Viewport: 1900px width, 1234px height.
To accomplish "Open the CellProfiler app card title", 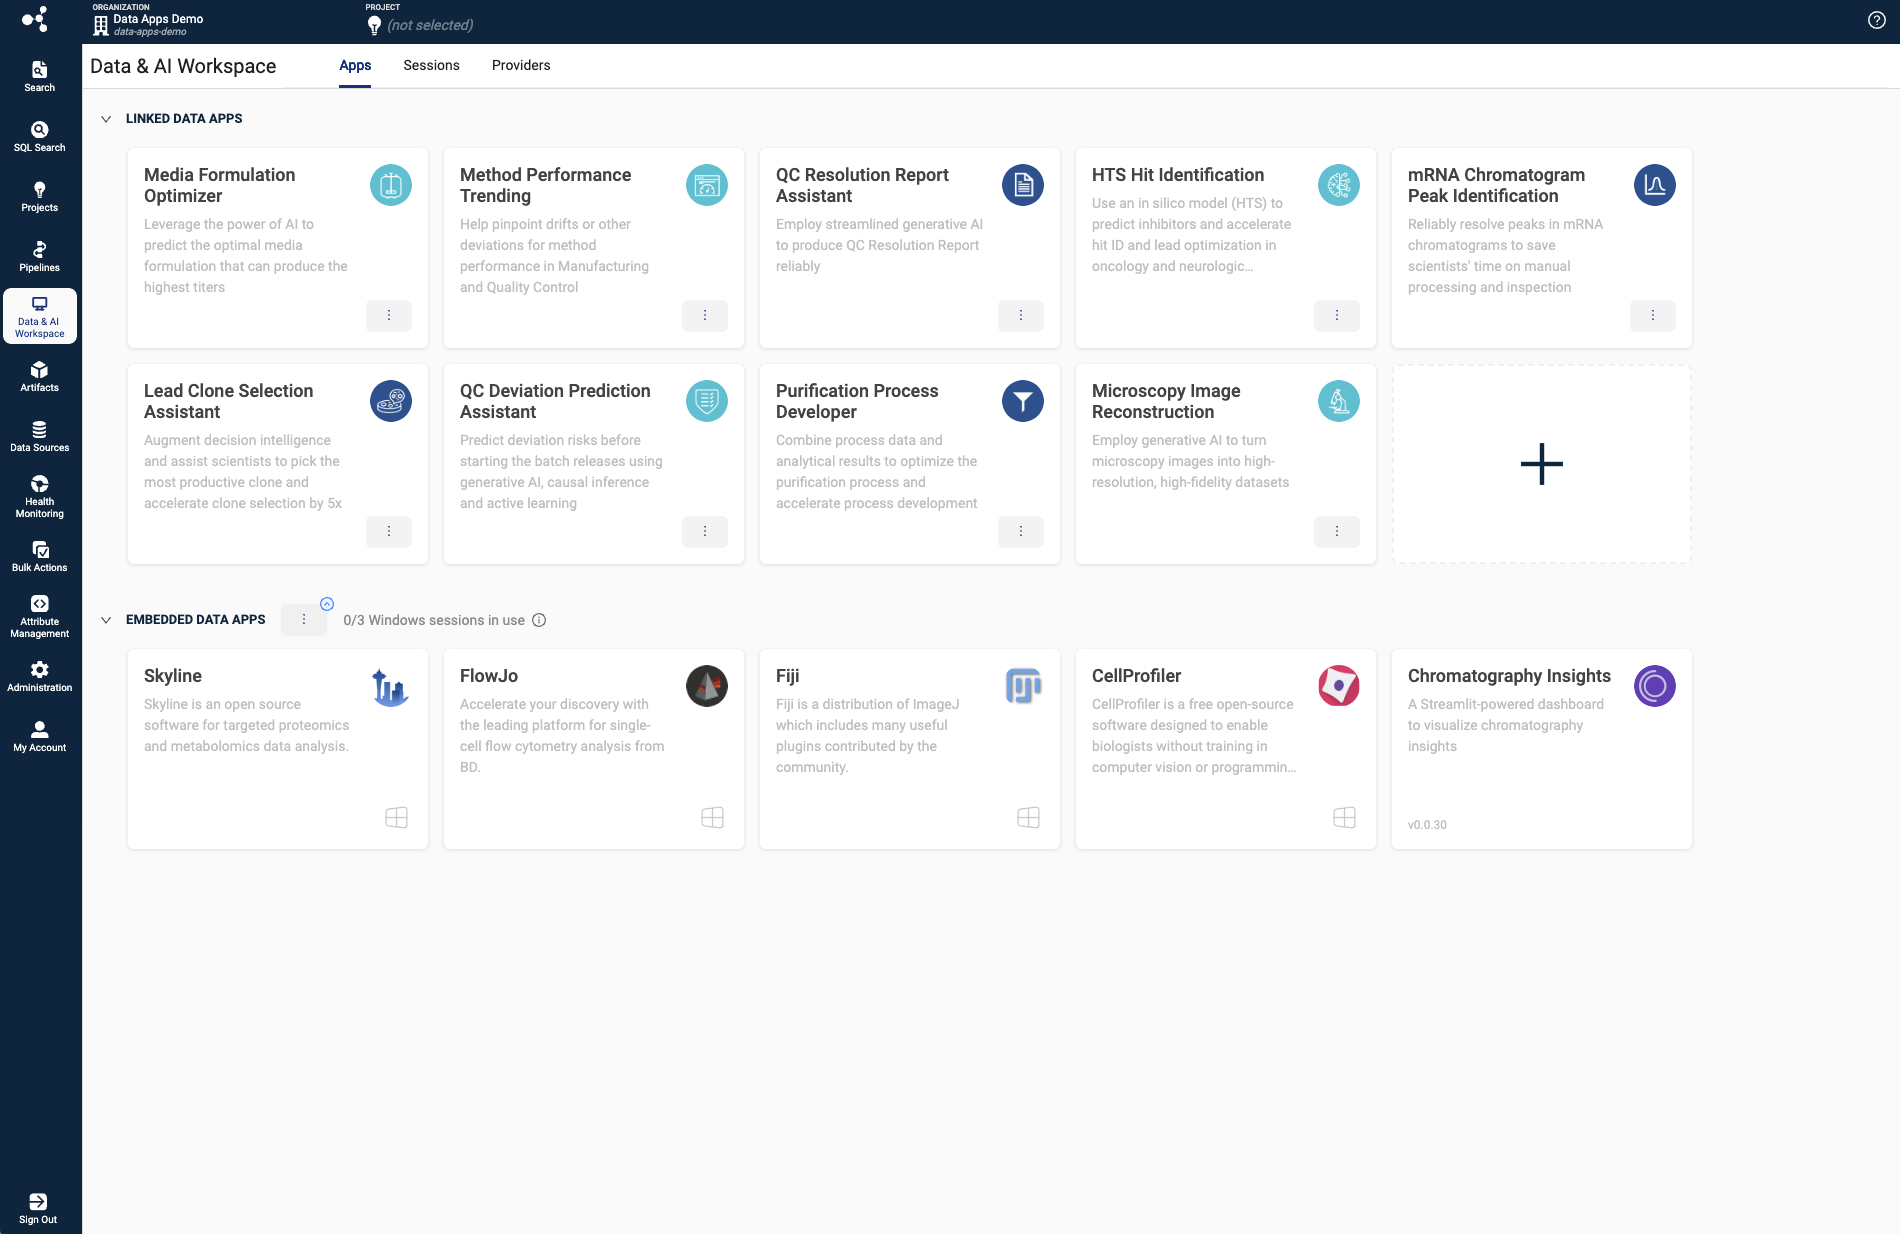I will (1136, 676).
